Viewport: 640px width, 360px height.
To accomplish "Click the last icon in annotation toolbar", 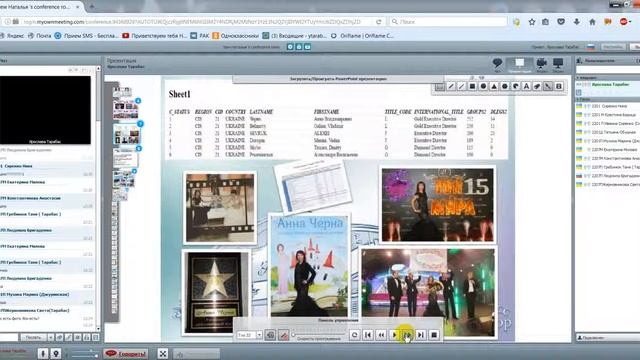I will point(559,87).
